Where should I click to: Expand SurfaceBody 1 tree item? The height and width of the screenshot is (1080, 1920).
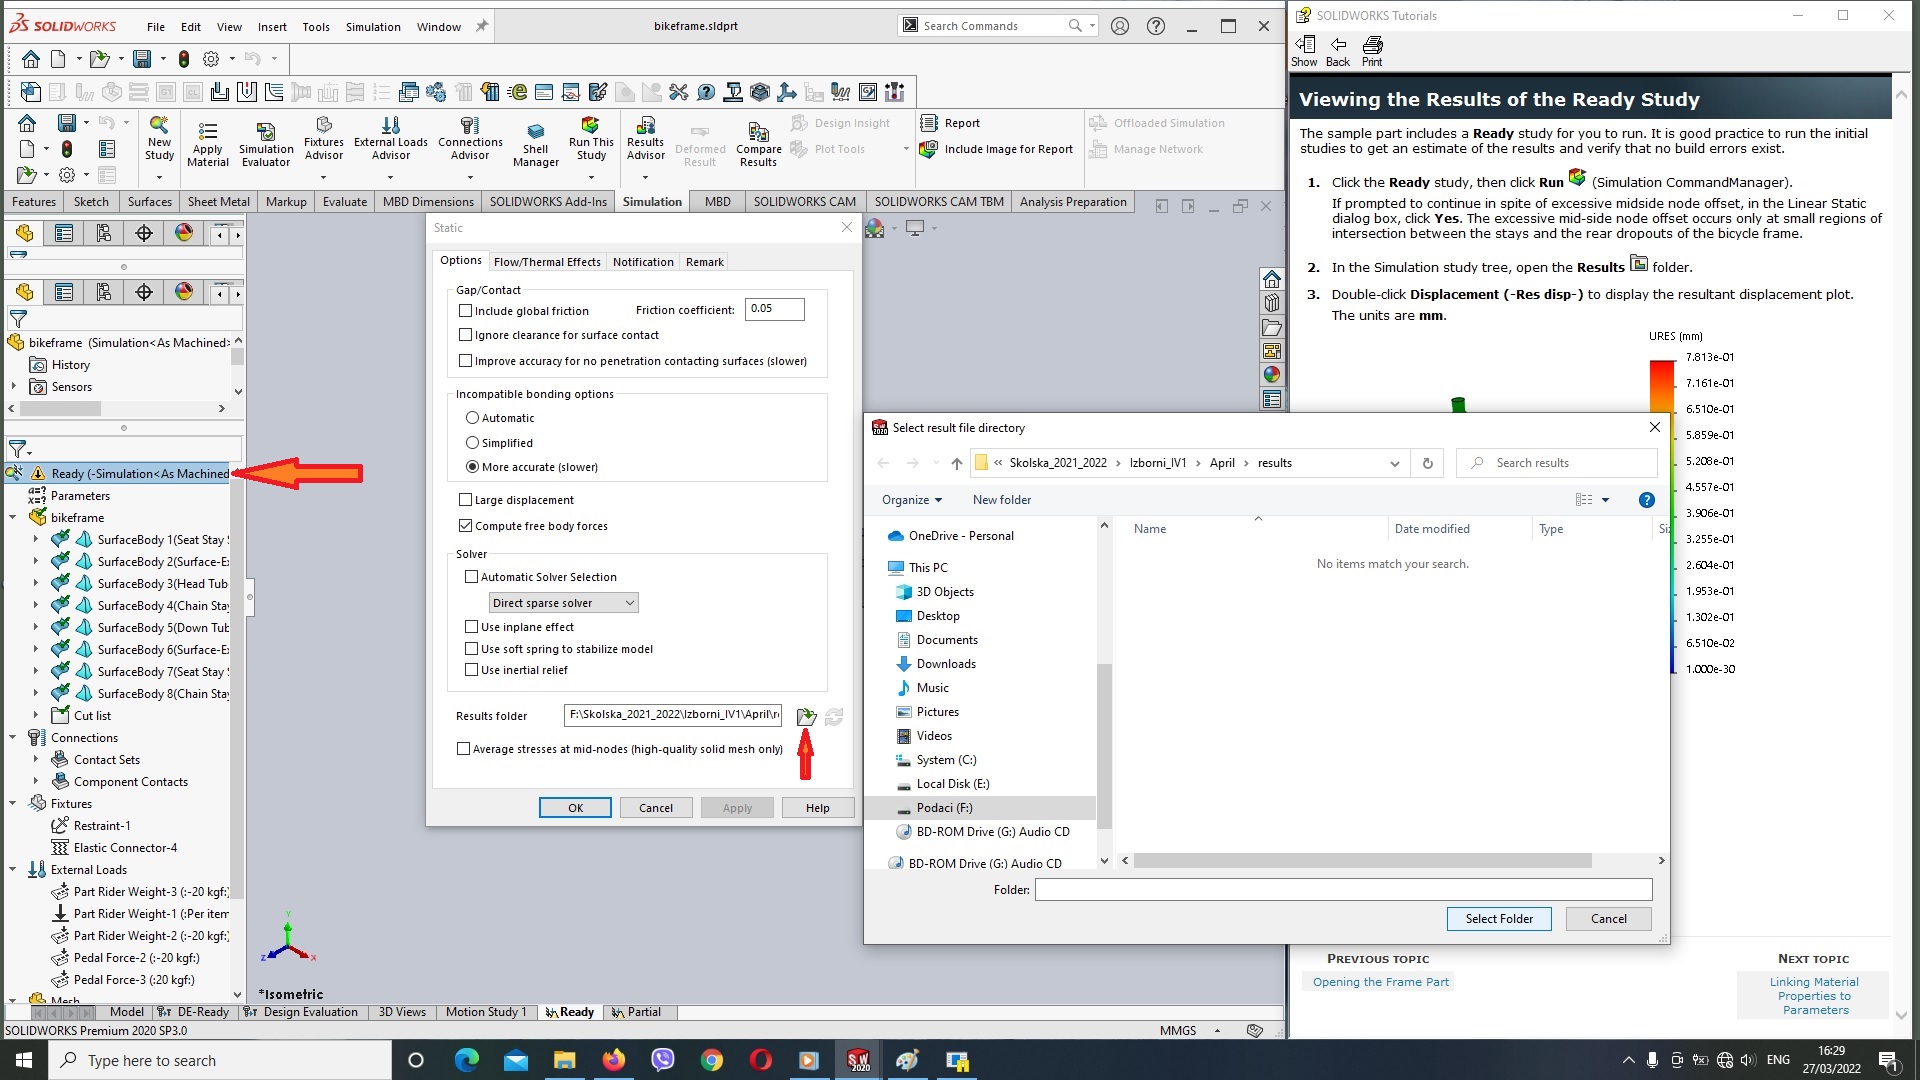pyautogui.click(x=36, y=539)
